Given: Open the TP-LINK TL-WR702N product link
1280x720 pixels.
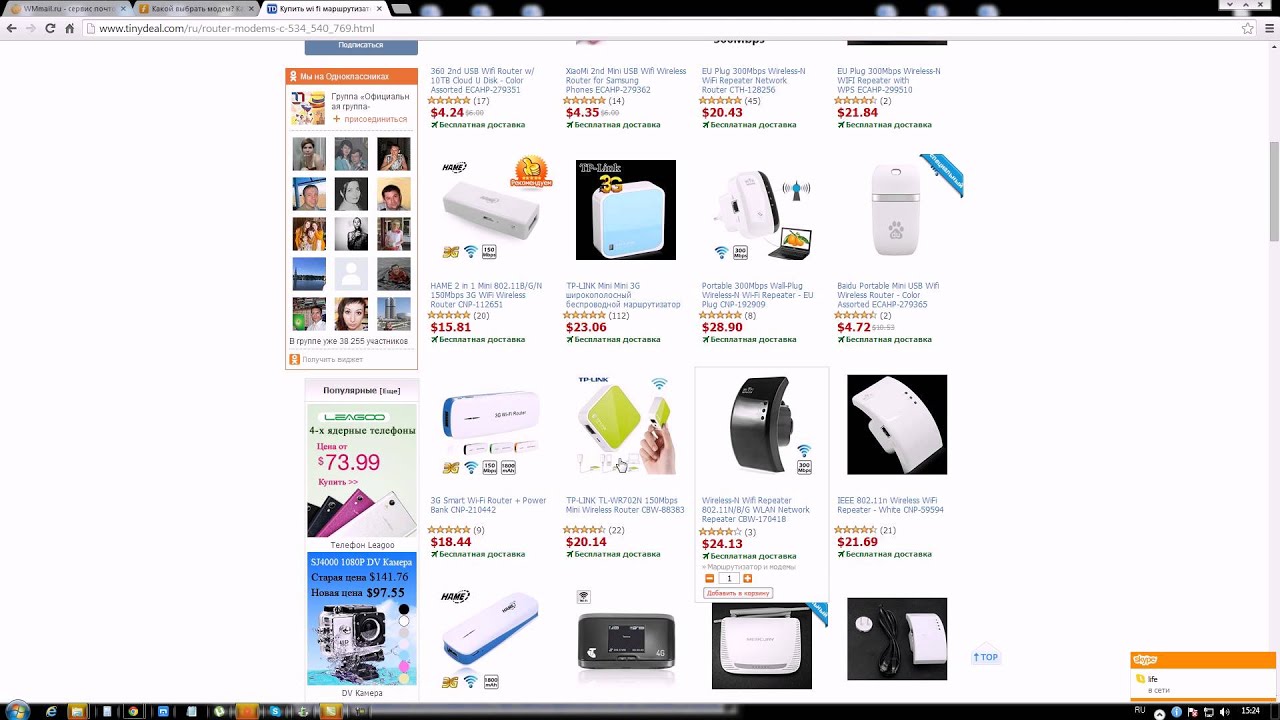Looking at the screenshot, I should [x=625, y=505].
